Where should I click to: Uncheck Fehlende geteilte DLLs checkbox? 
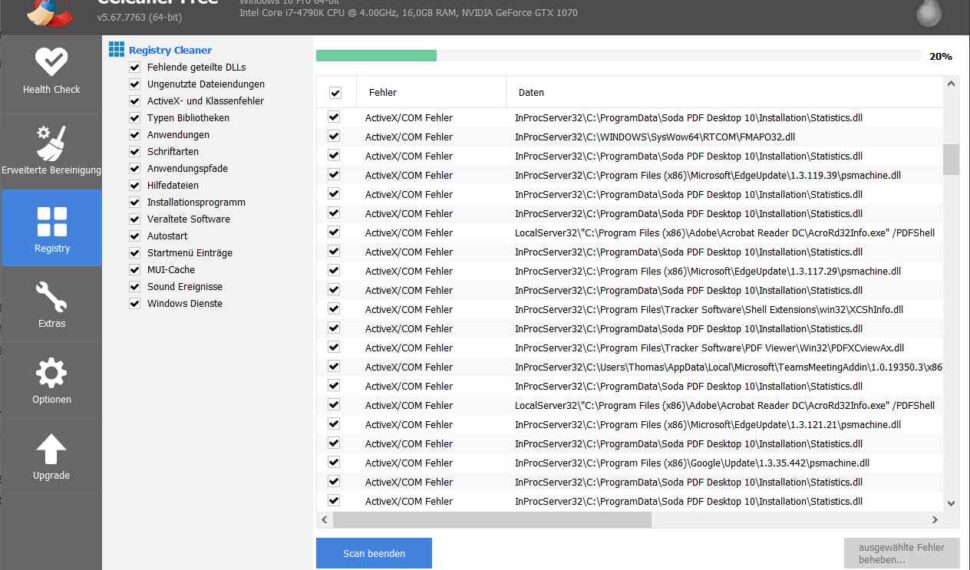click(x=135, y=67)
